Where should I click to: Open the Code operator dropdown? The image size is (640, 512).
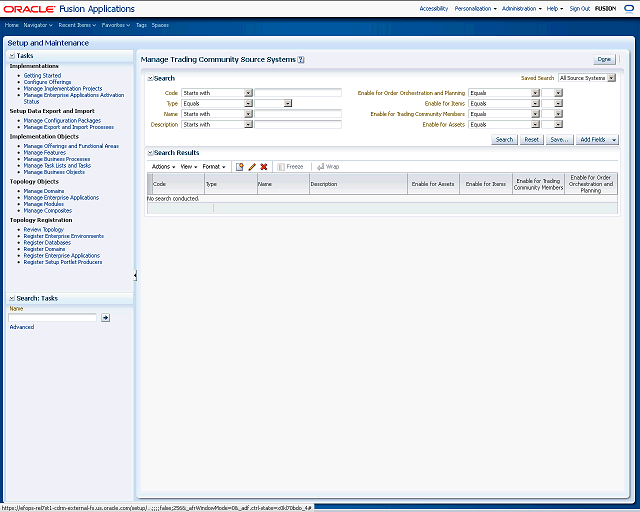[x=246, y=93]
